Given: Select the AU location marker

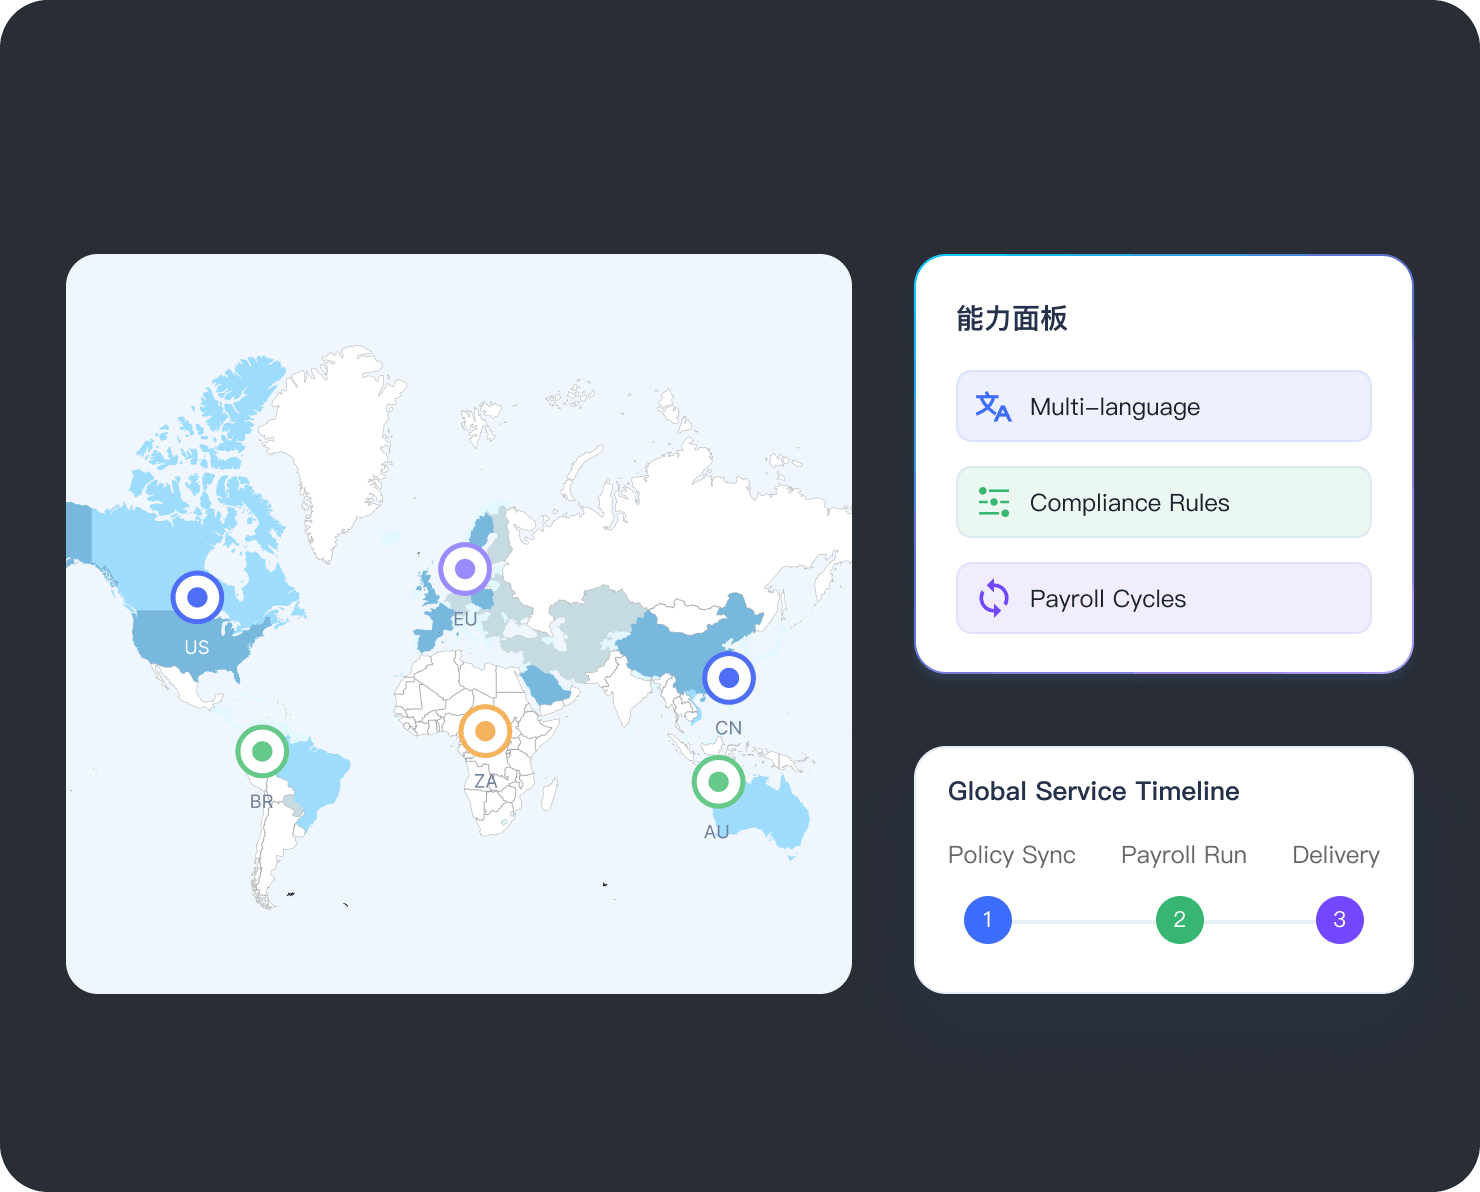Looking at the screenshot, I should pyautogui.click(x=718, y=781).
